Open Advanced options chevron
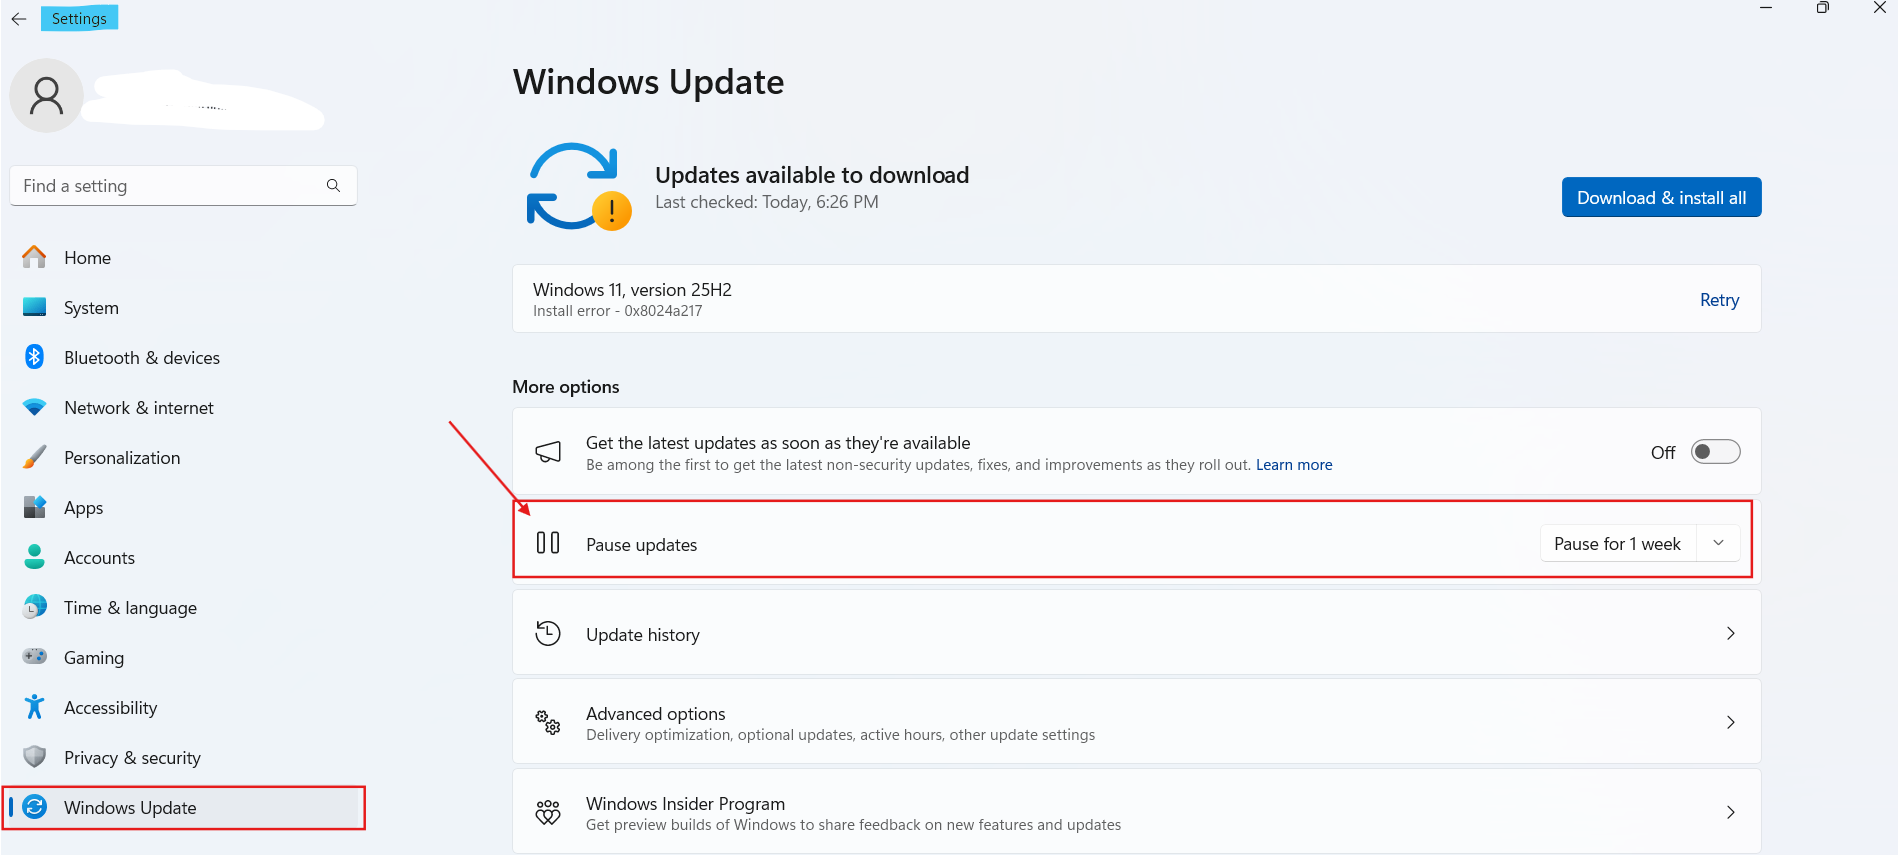Screen dimensions: 1898x855 pyautogui.click(x=1731, y=722)
